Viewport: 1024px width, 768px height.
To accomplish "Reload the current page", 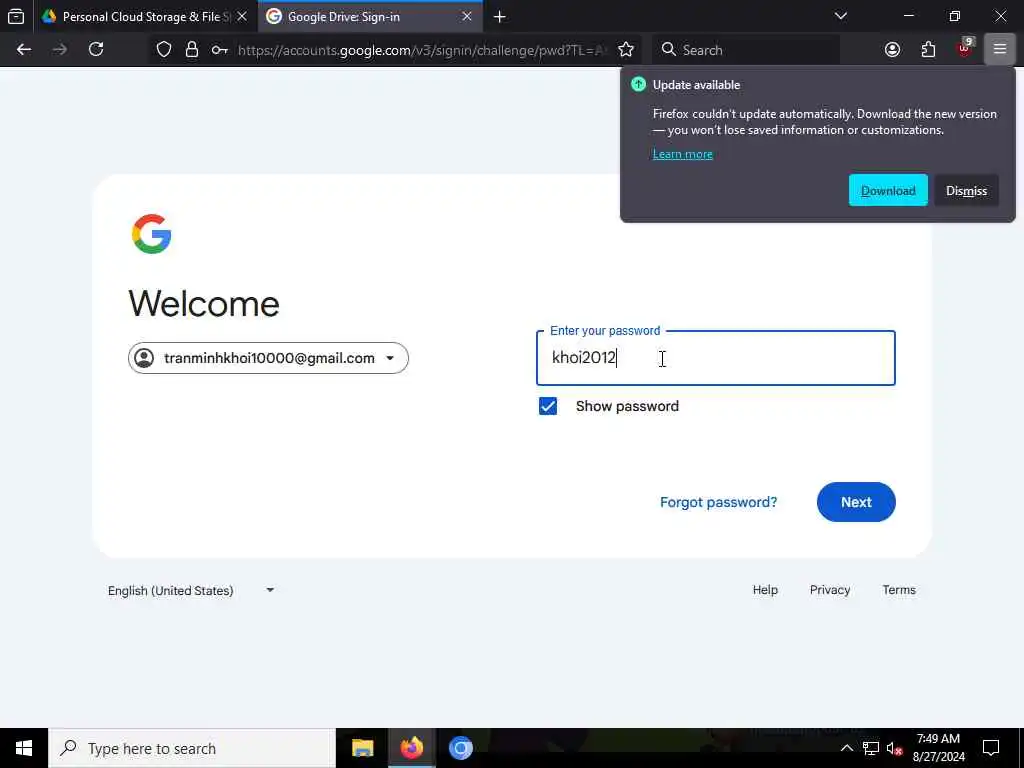I will pos(96,50).
